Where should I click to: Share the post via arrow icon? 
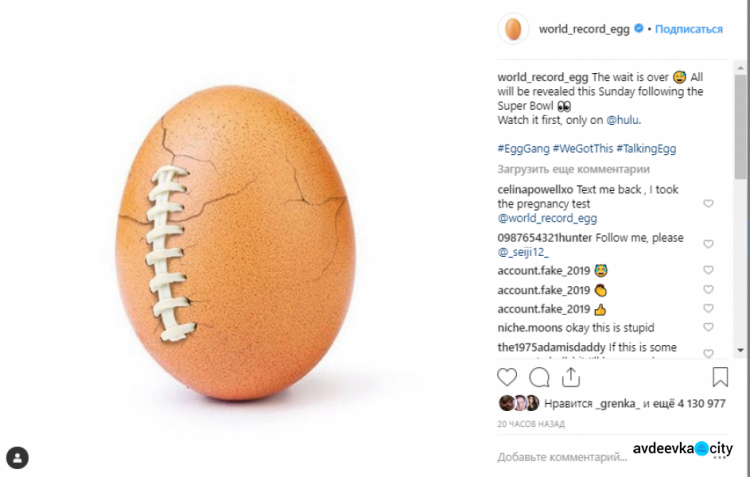tap(571, 377)
